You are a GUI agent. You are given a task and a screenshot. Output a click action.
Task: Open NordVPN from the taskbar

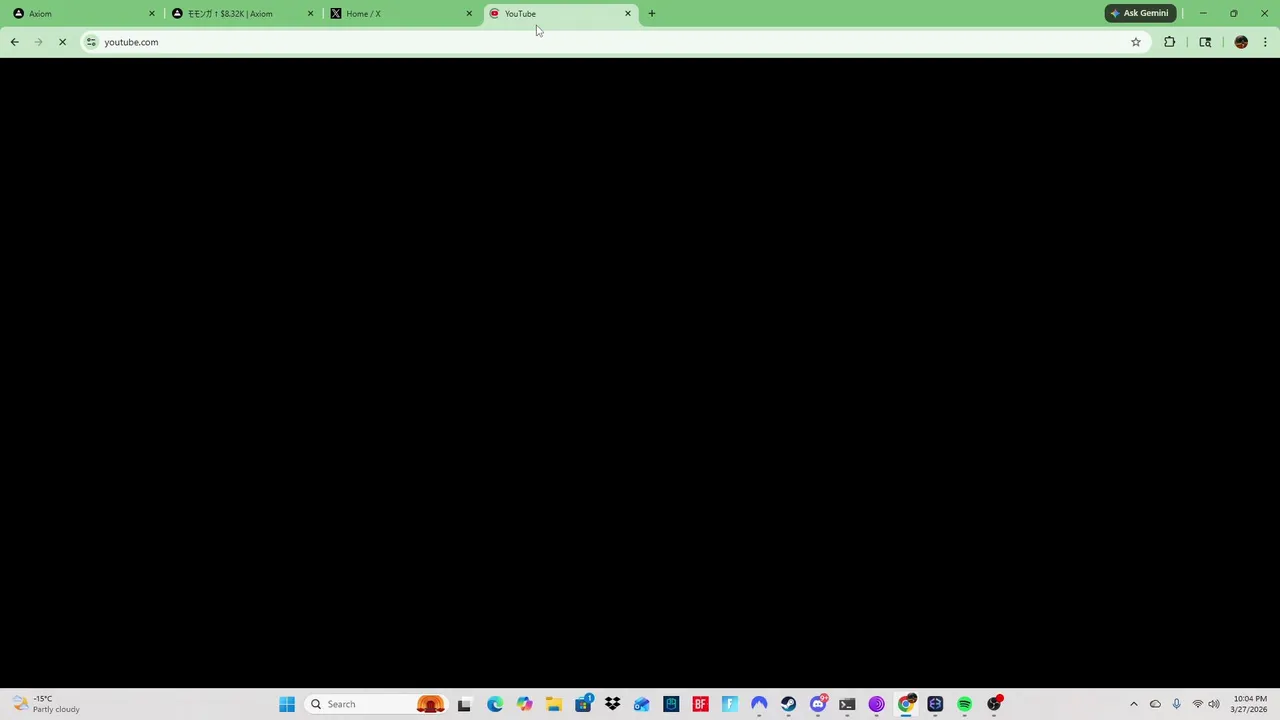[x=759, y=704]
